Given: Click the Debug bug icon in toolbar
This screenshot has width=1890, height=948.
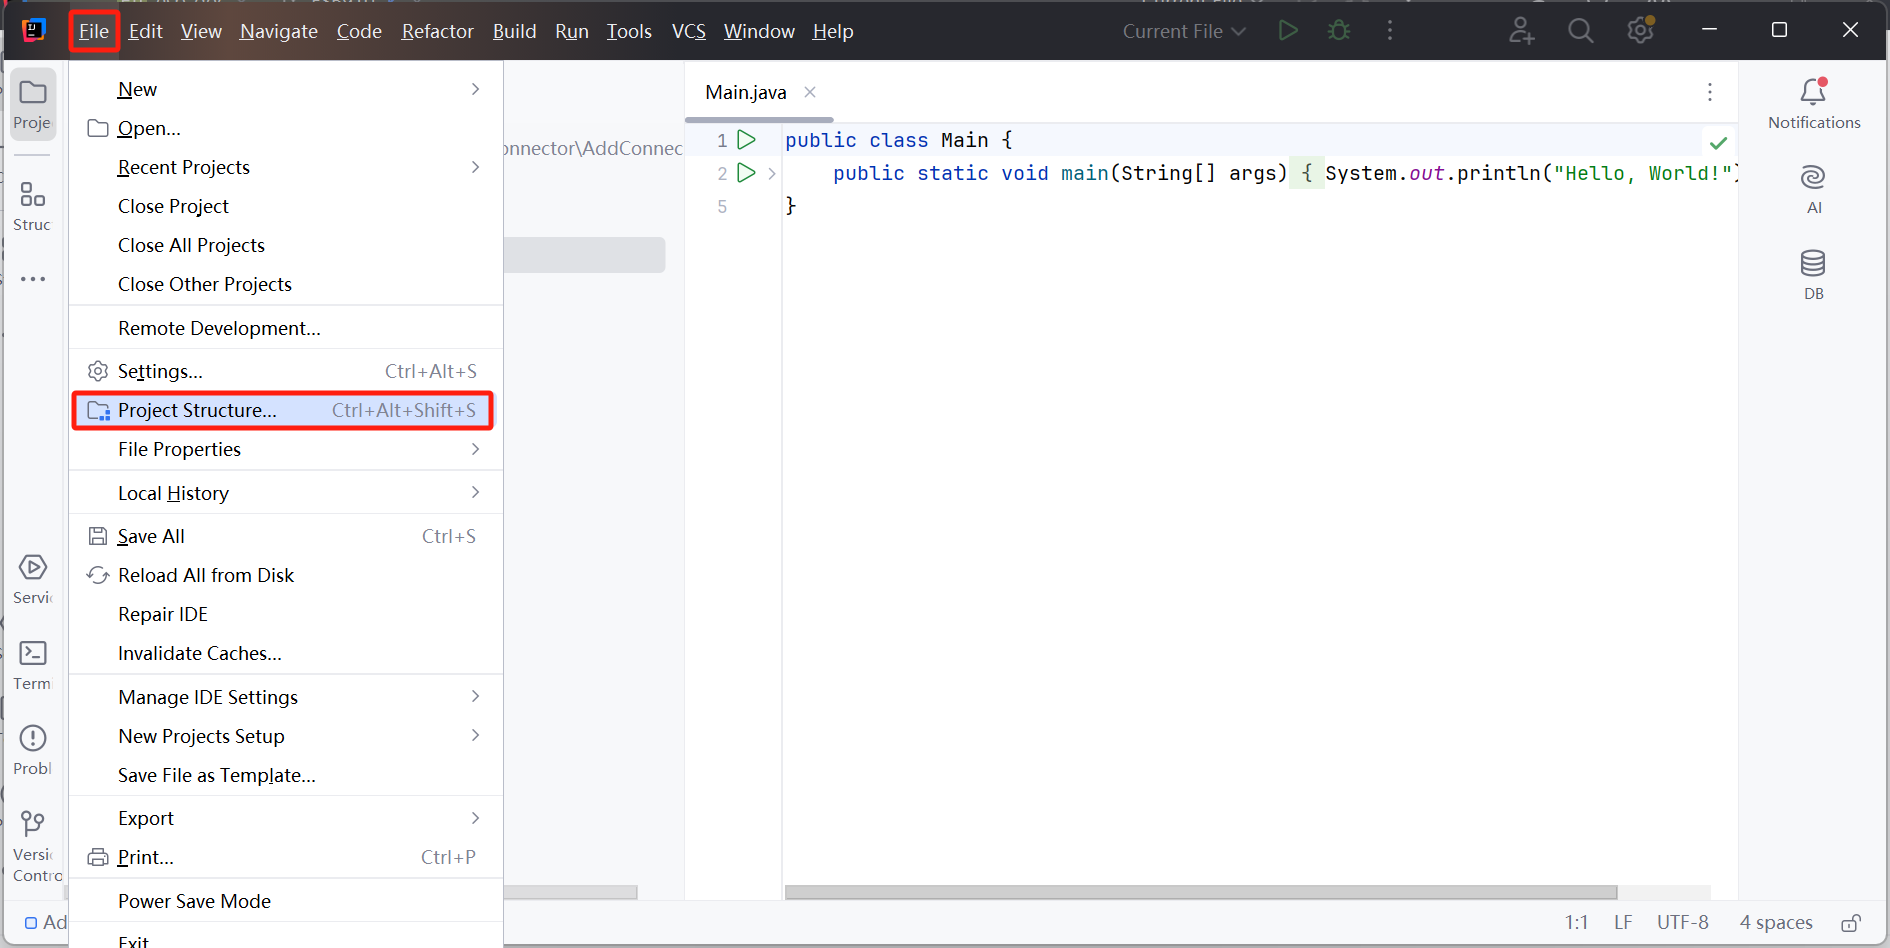Looking at the screenshot, I should [x=1338, y=31].
